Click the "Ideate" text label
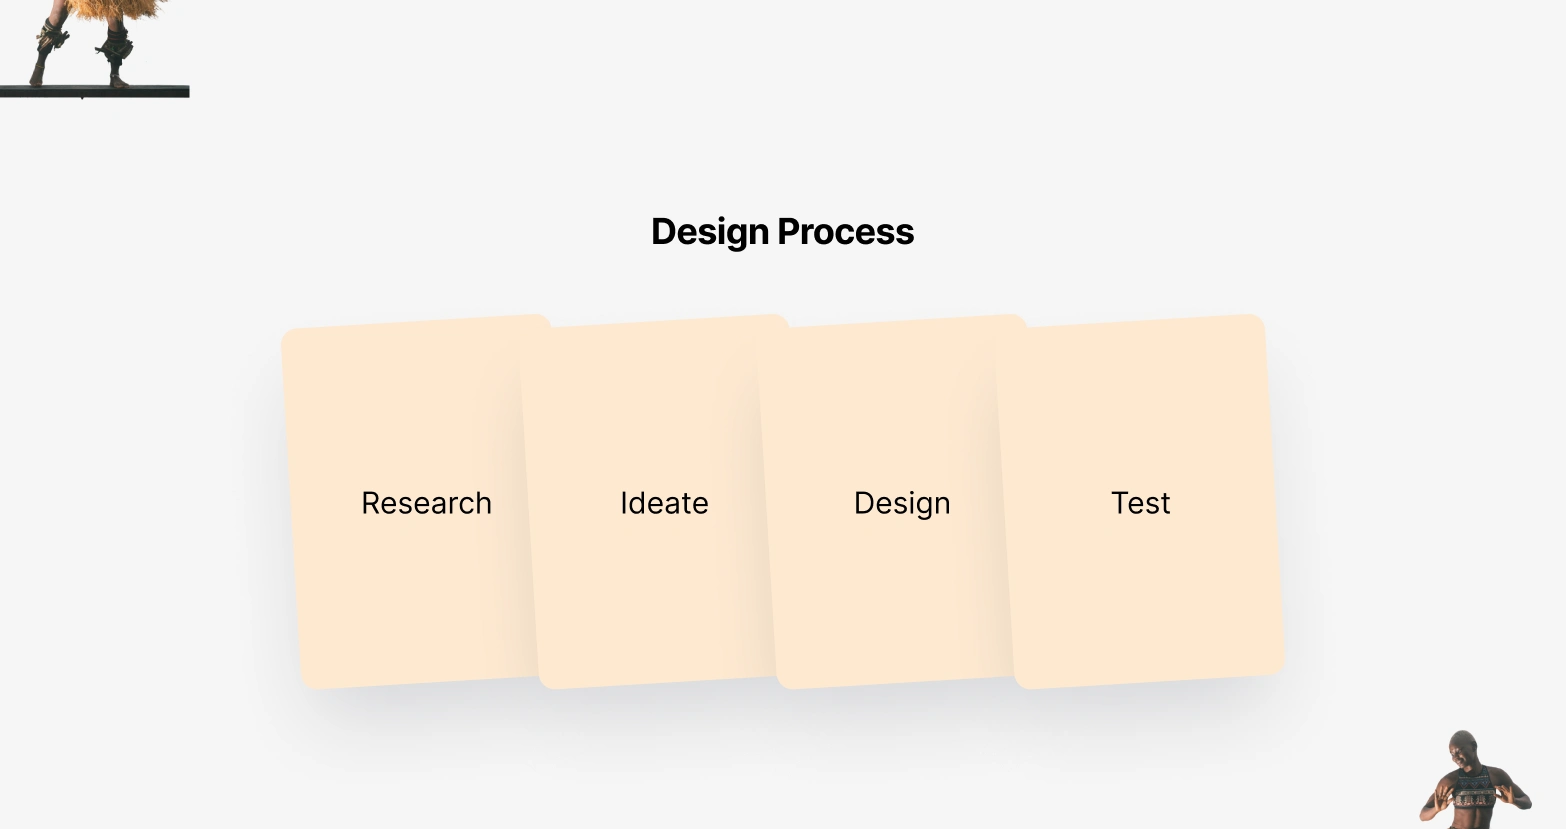1566x829 pixels. tap(664, 503)
